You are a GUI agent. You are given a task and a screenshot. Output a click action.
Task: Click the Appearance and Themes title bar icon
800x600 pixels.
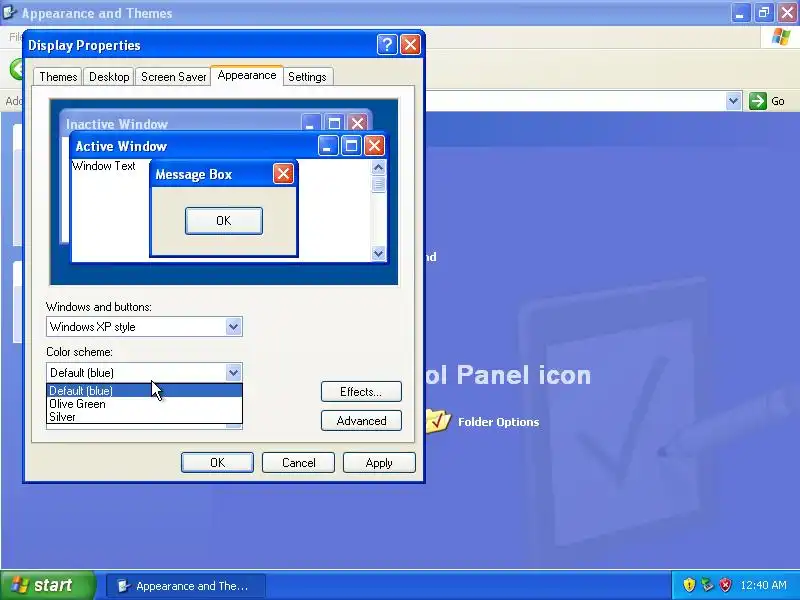point(9,12)
